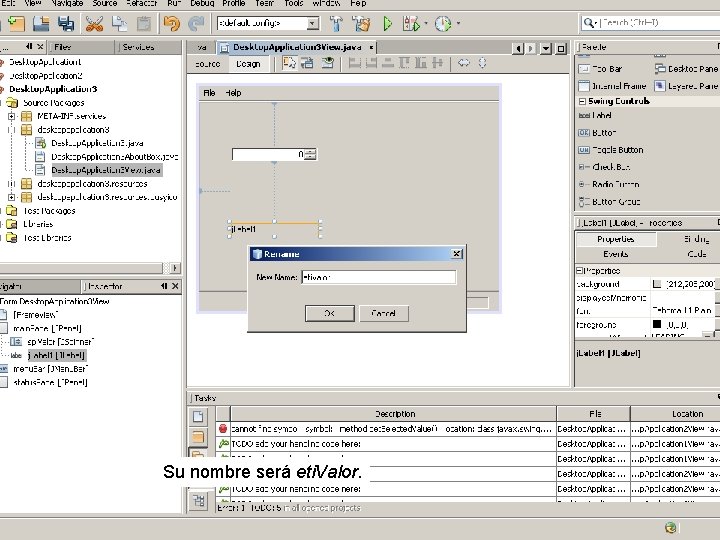Click the Paste clipboard icon
Screen dimensions: 720x540
coord(144,24)
